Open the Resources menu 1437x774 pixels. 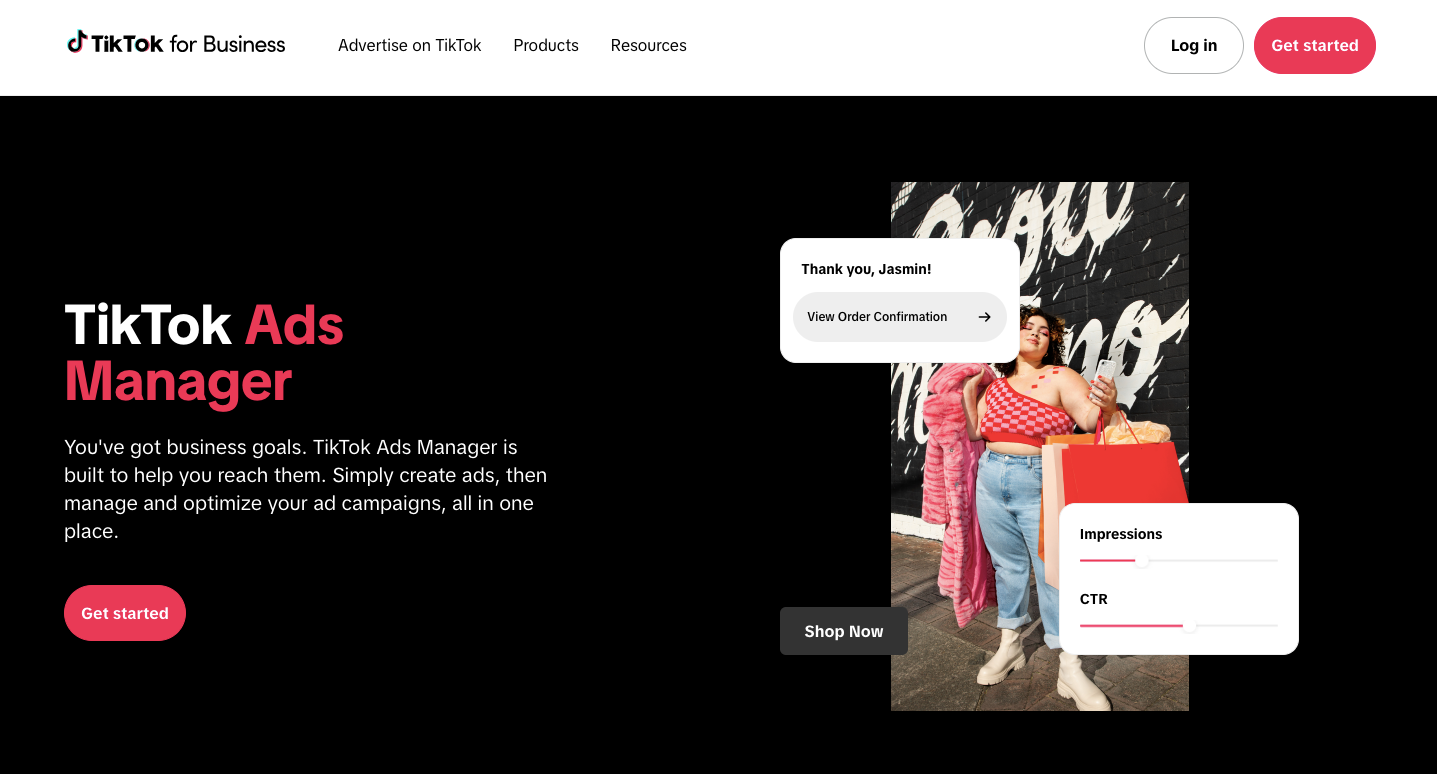649,45
